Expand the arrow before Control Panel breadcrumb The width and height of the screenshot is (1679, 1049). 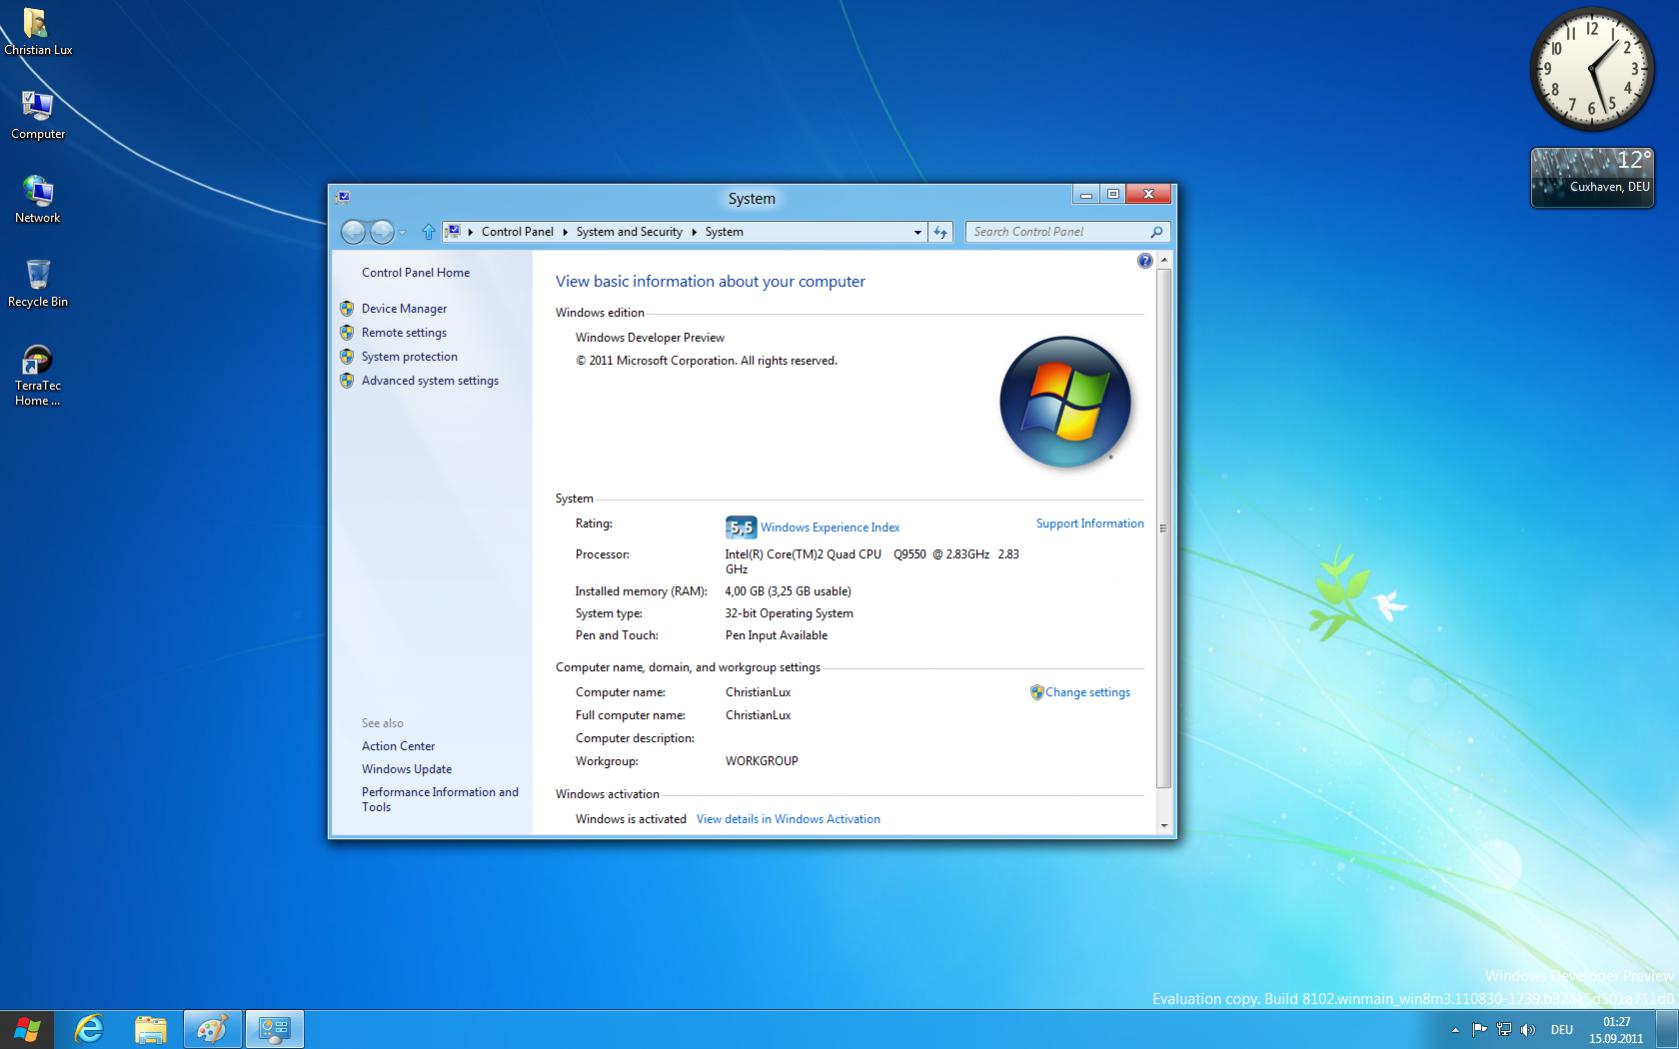(x=470, y=232)
